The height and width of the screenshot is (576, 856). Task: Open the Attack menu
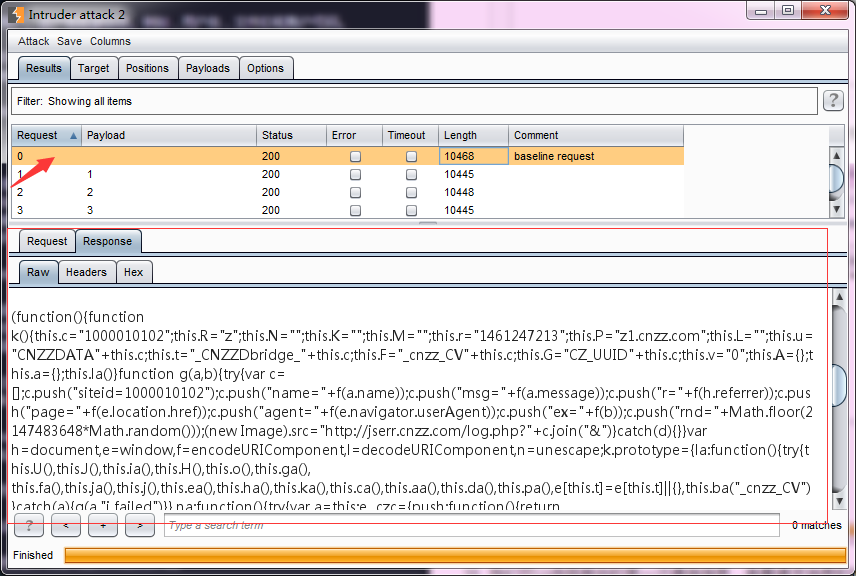click(33, 41)
